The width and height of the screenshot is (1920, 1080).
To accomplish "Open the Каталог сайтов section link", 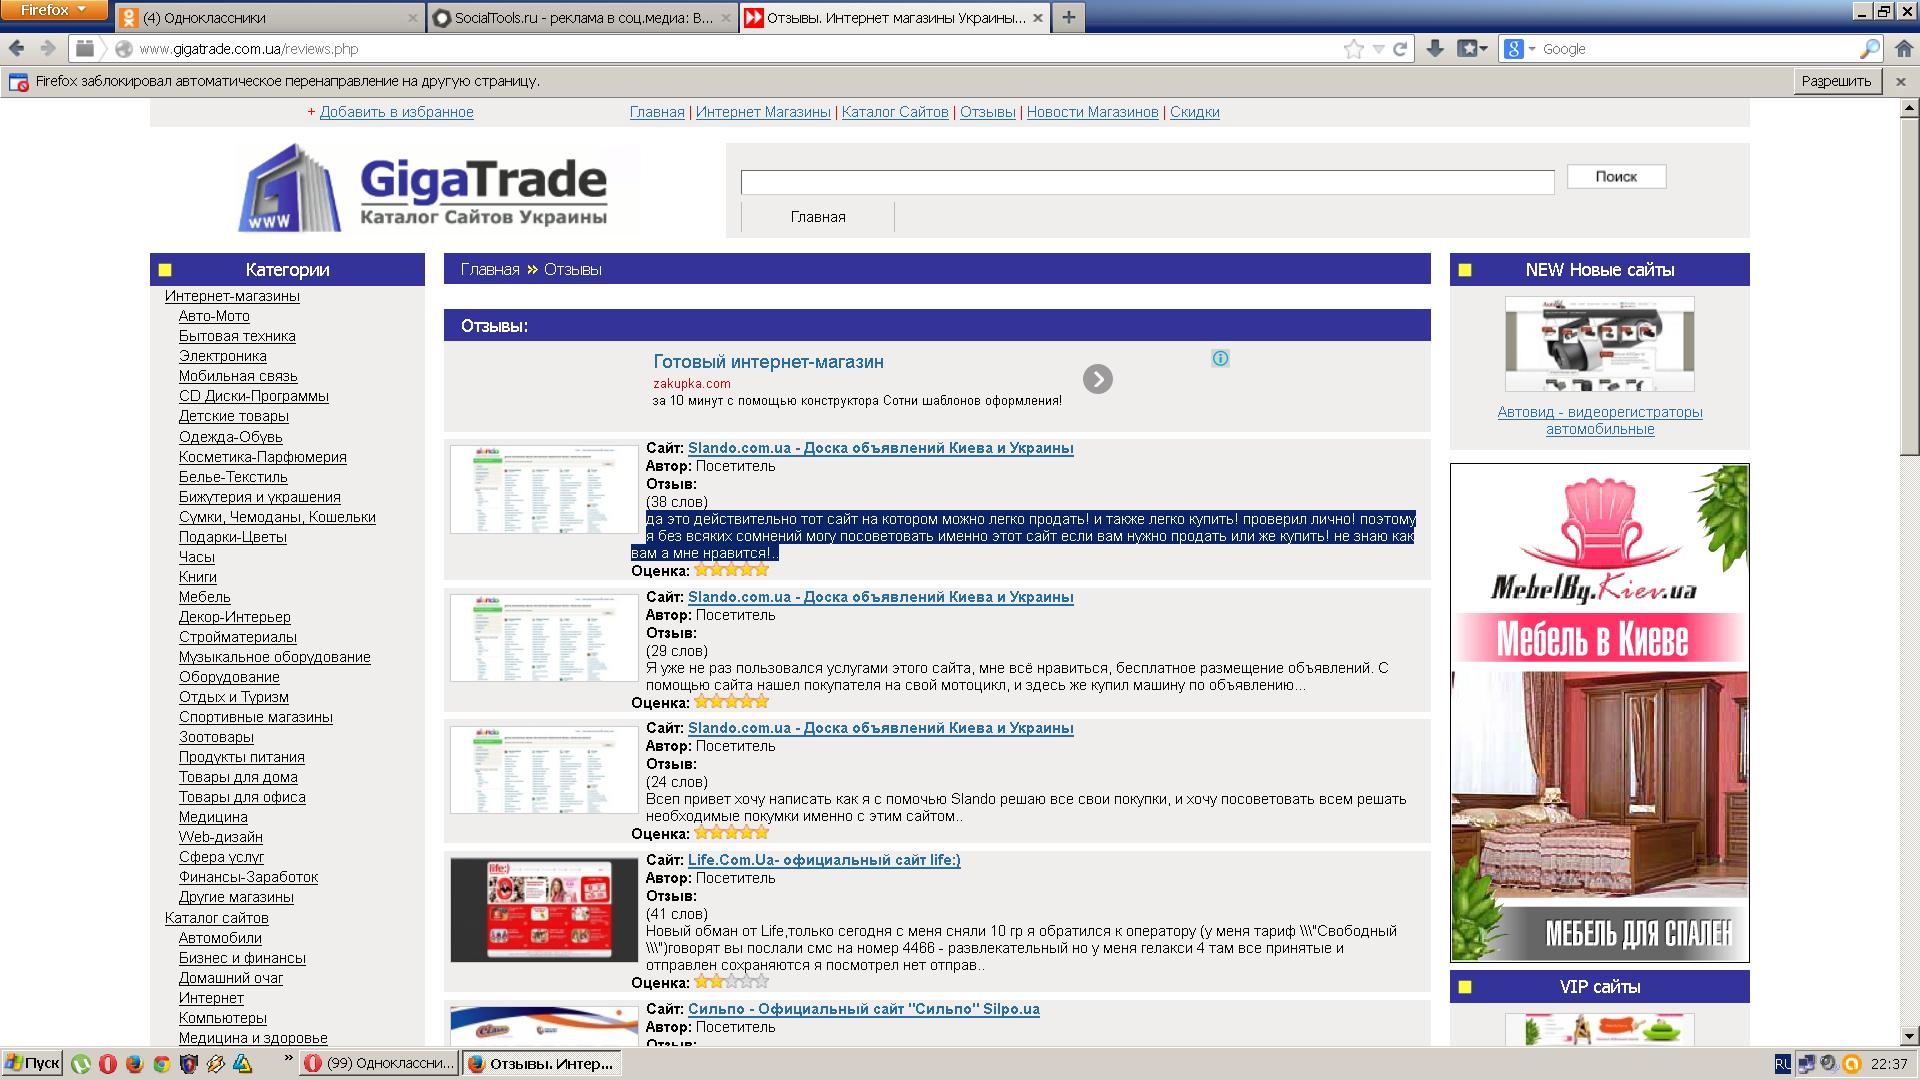I will (217, 918).
